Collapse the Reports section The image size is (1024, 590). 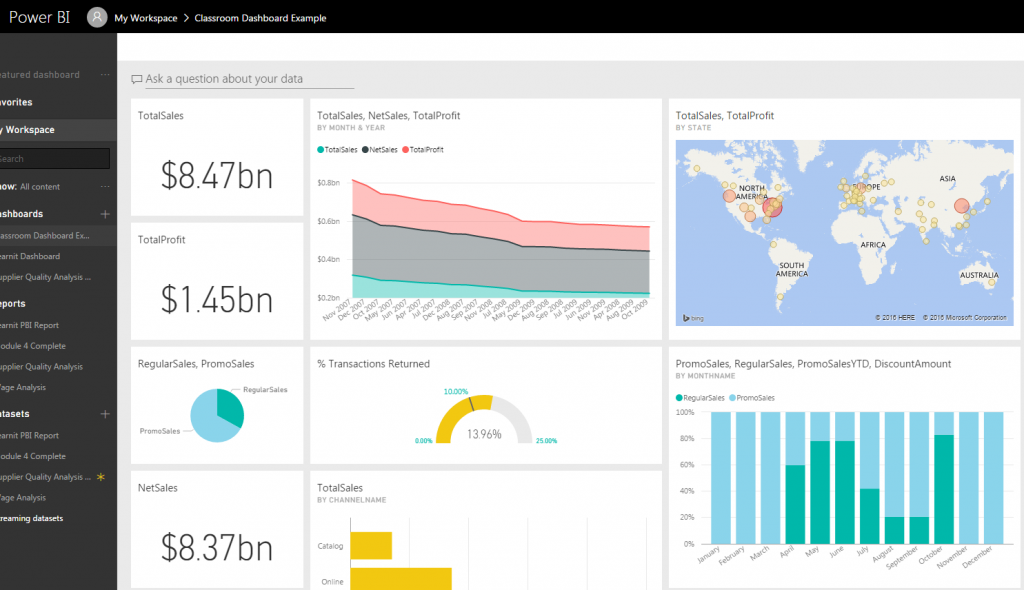(x=20, y=303)
